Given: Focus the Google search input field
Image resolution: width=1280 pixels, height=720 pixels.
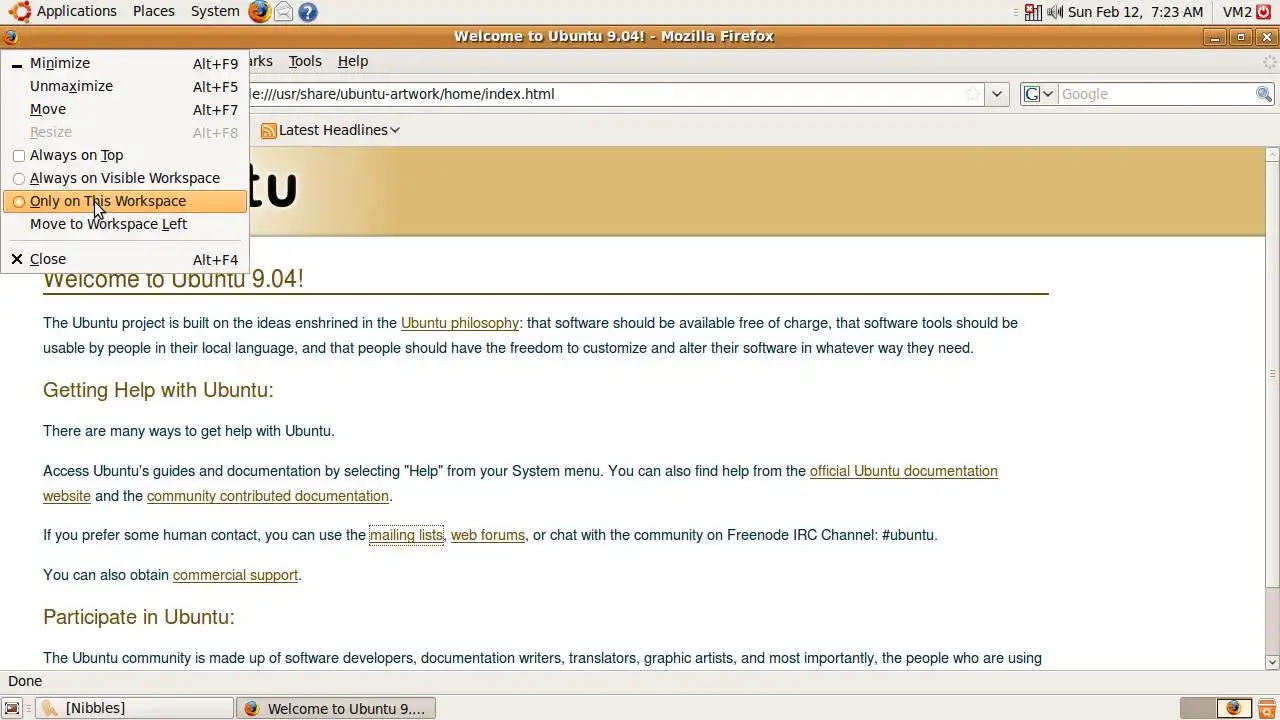Looking at the screenshot, I should (1155, 94).
